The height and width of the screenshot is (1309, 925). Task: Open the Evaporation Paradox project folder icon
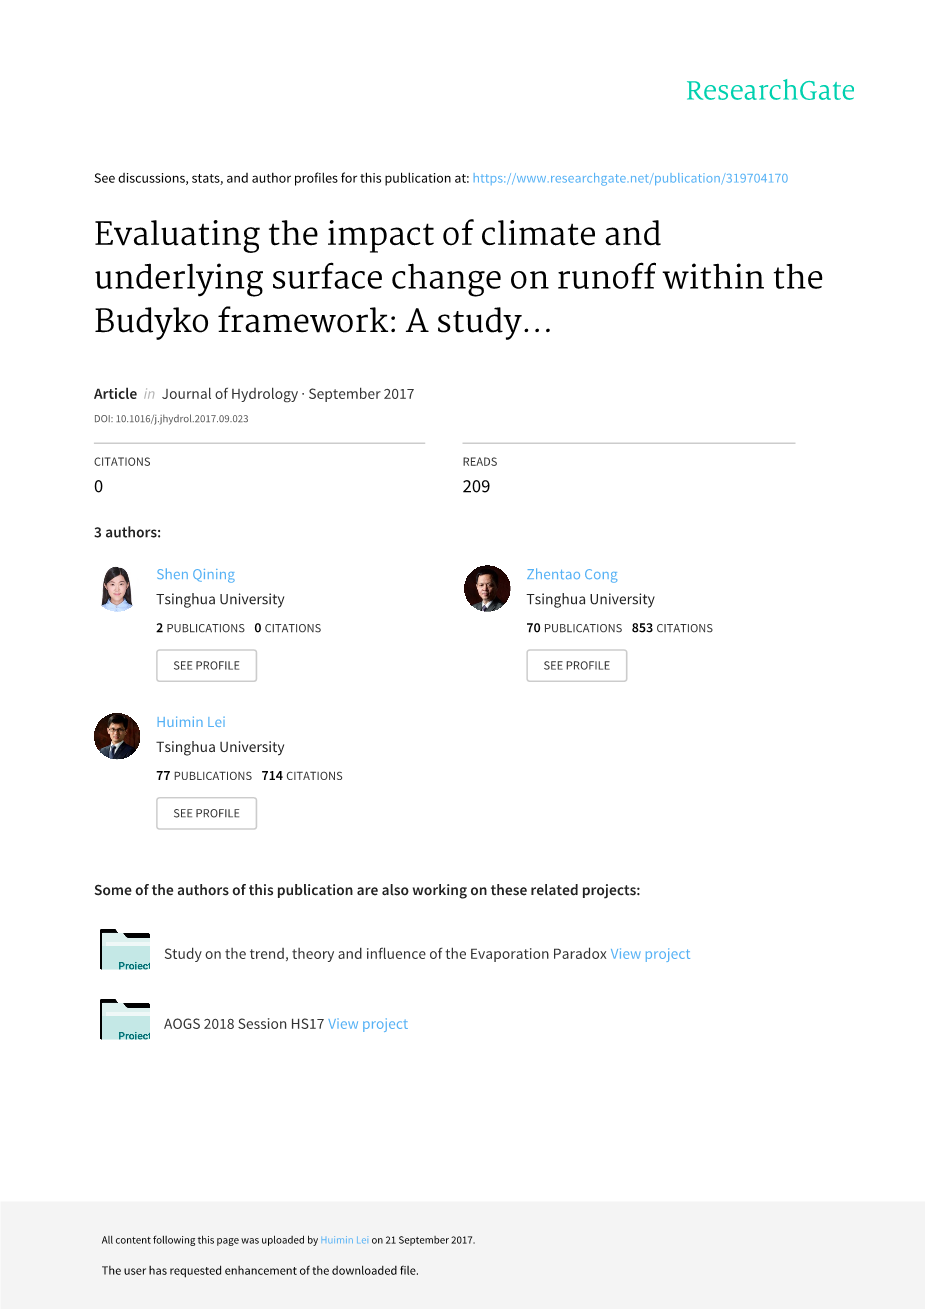(125, 950)
